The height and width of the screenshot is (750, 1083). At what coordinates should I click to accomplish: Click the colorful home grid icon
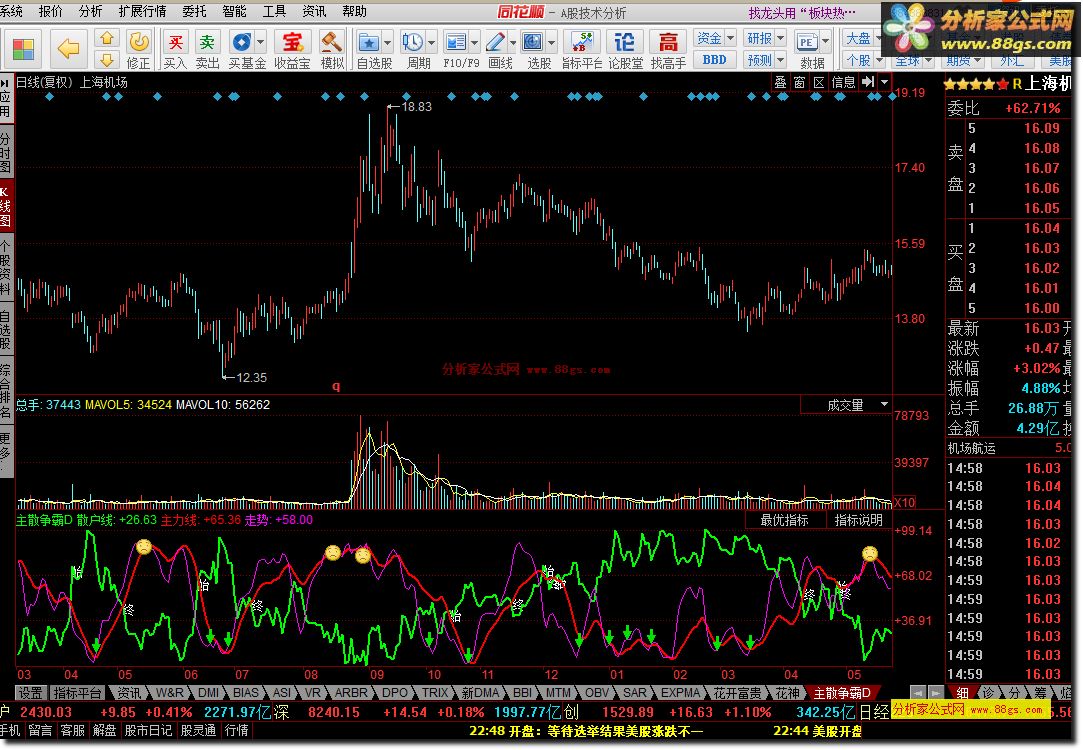23,48
